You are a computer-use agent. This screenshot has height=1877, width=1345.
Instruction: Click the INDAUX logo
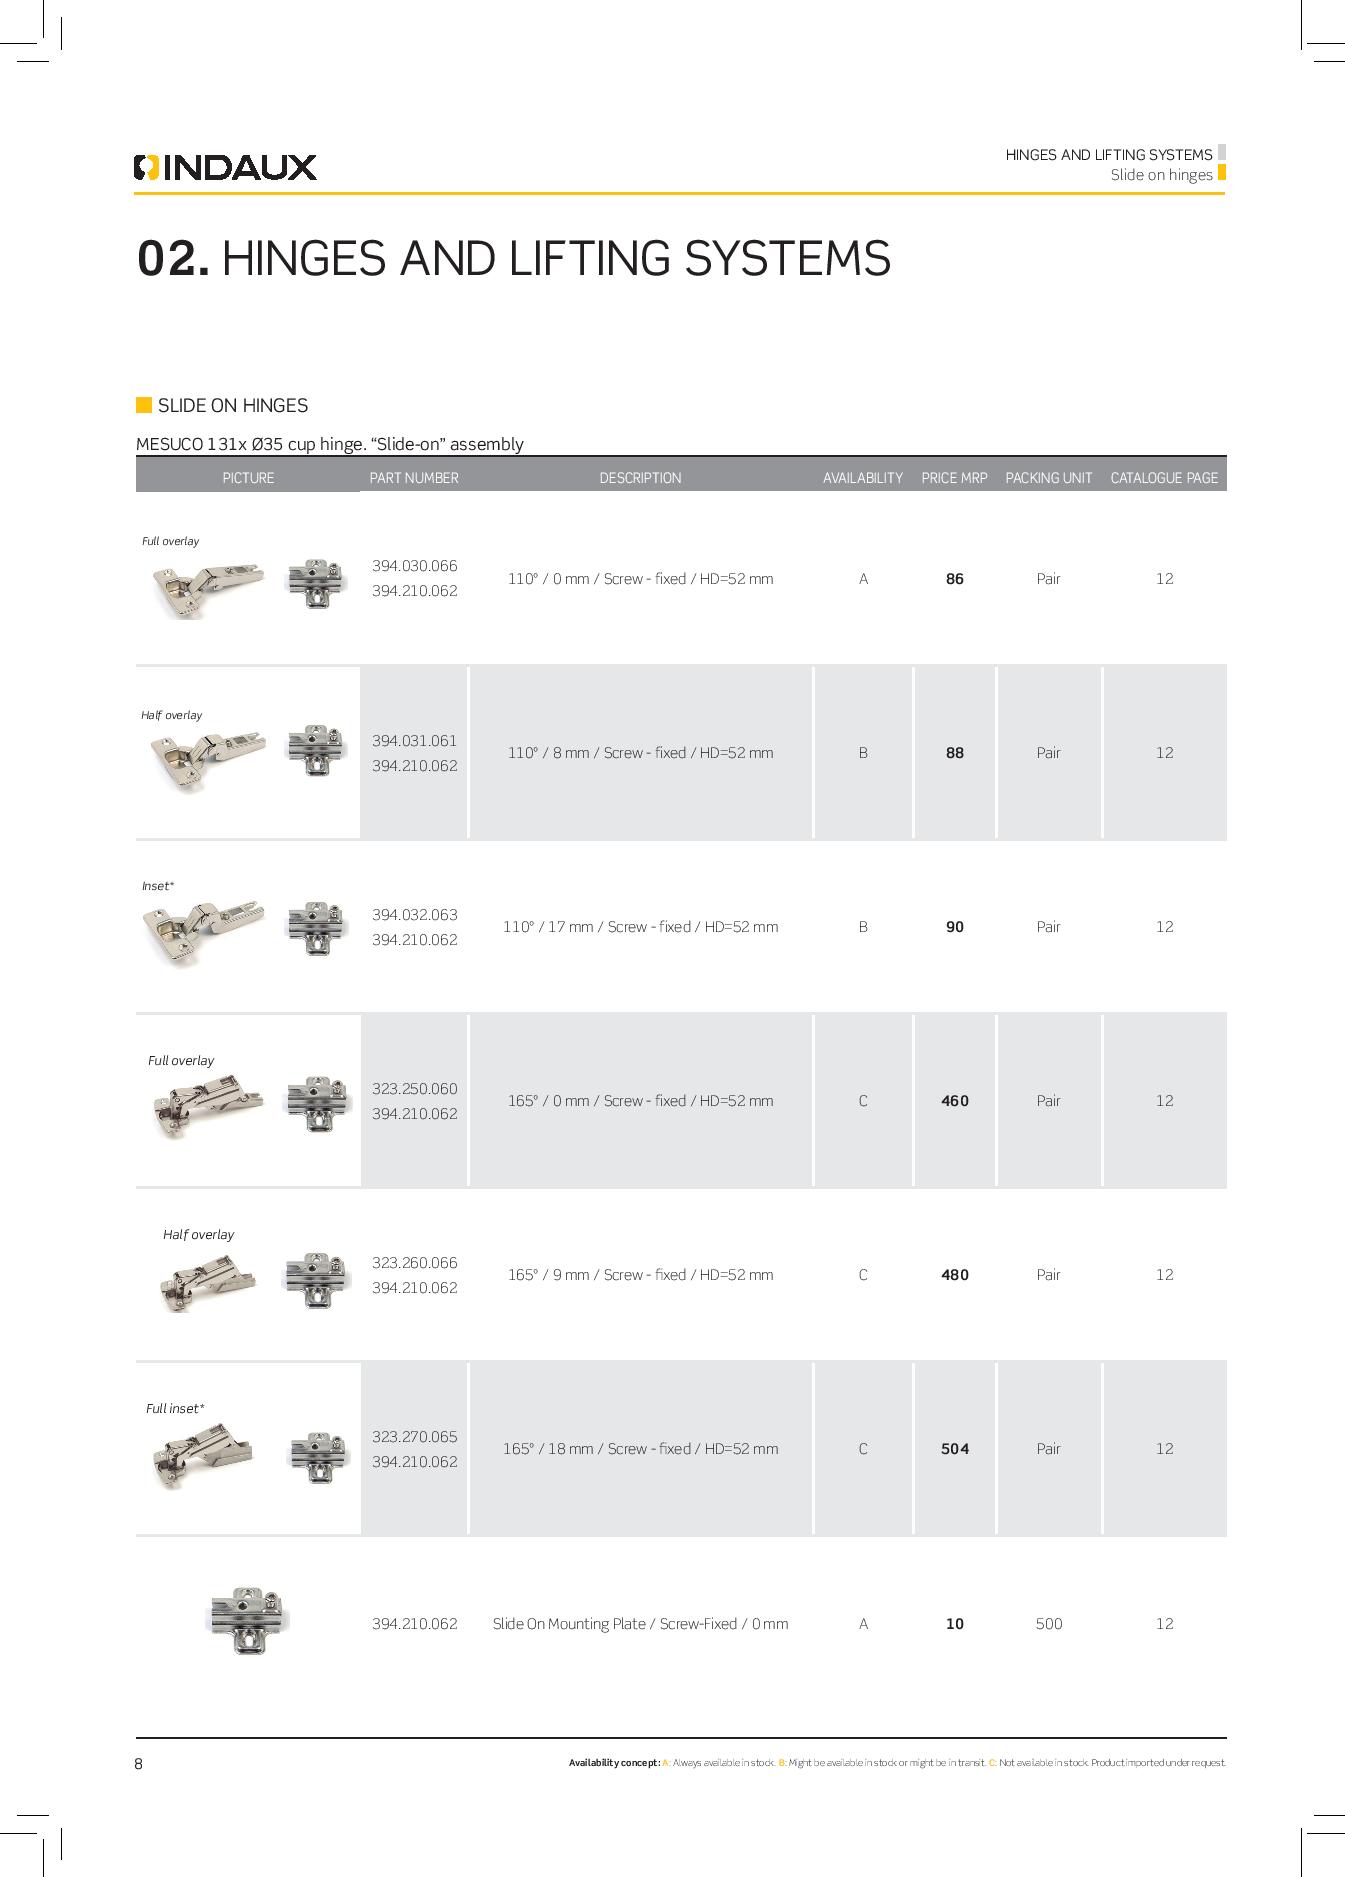[x=225, y=167]
